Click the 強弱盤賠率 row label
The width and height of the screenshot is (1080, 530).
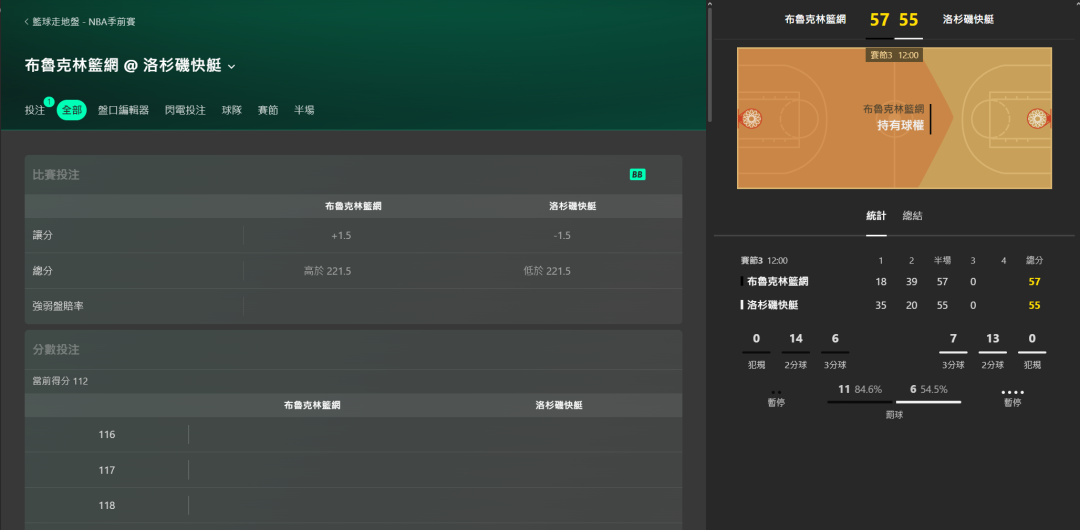tap(59, 306)
